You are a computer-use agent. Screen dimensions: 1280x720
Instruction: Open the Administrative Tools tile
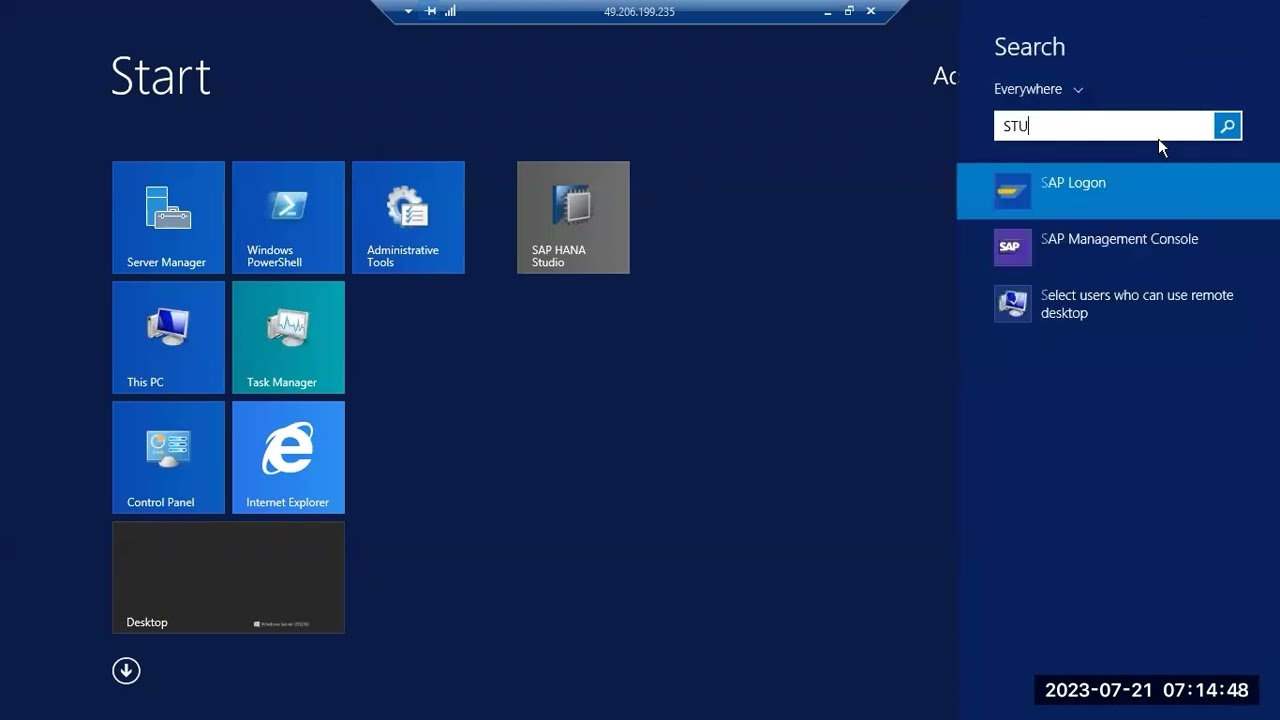408,217
